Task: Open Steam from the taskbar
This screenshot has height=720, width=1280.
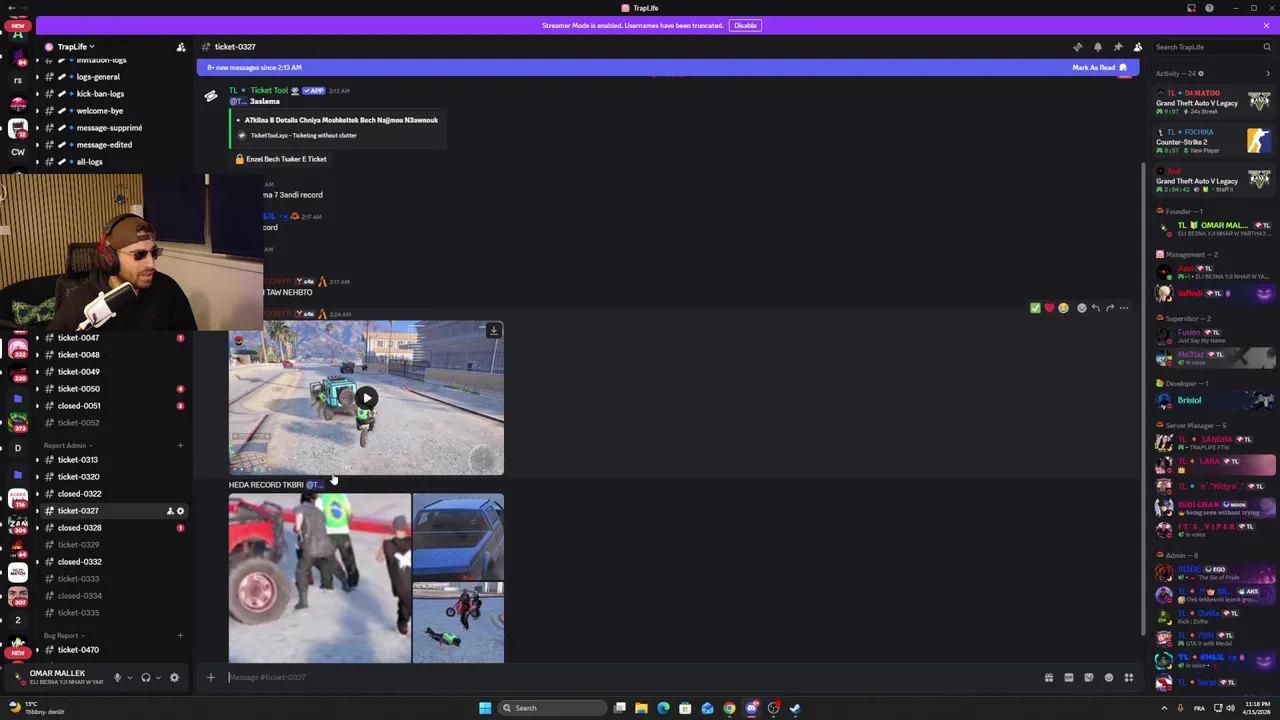Action: tap(795, 708)
